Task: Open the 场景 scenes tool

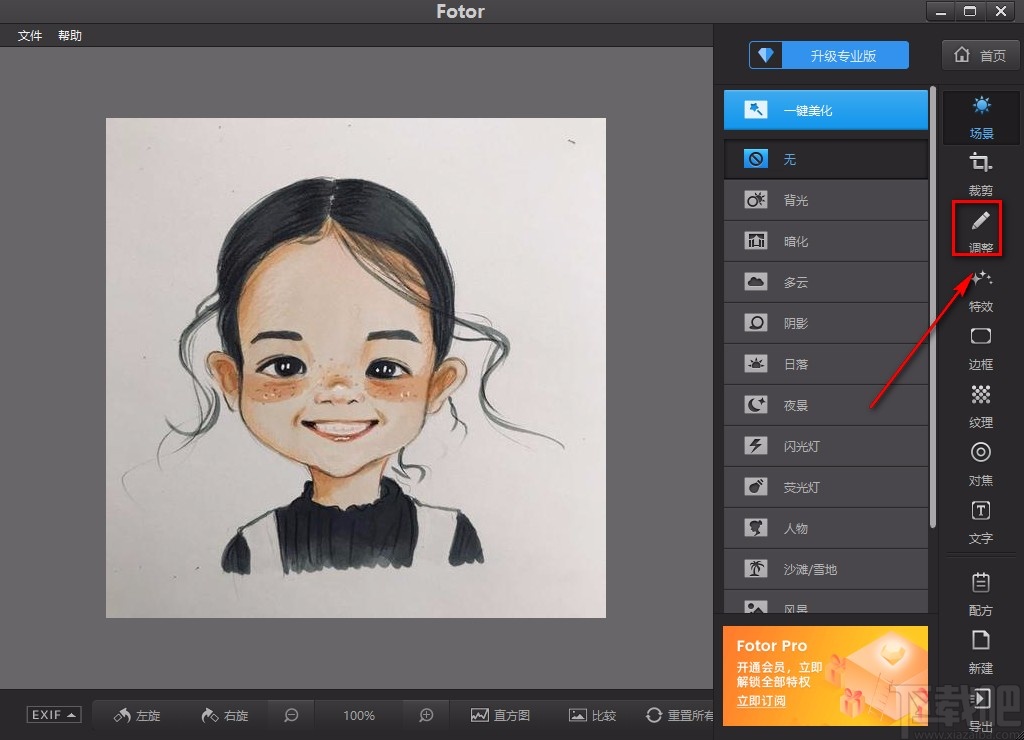Action: 981,118
